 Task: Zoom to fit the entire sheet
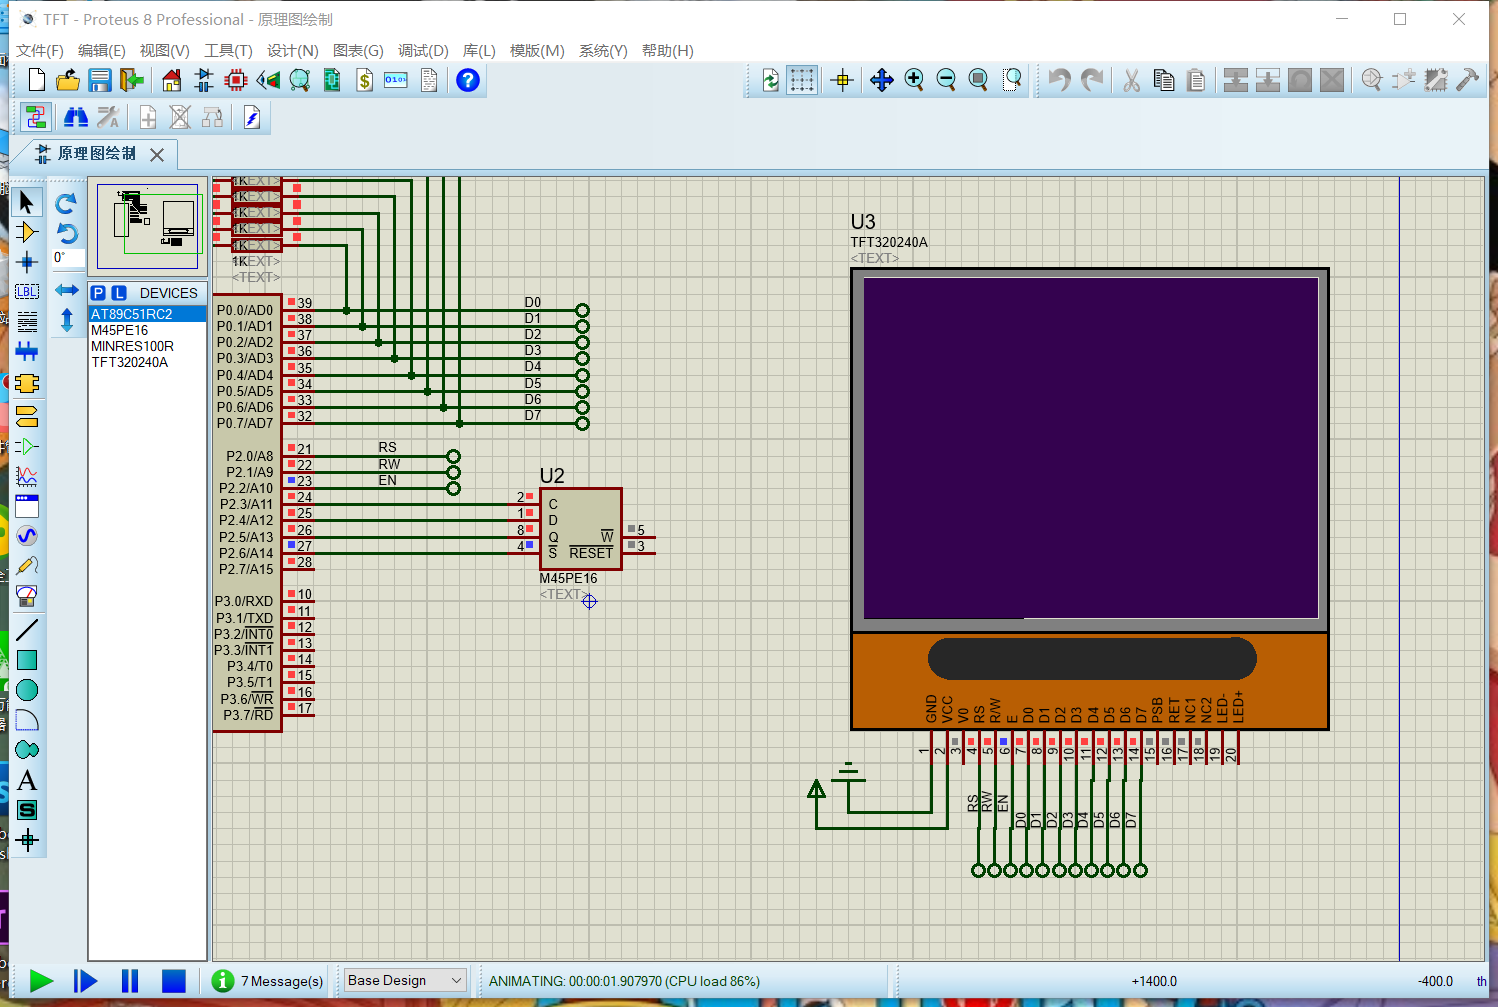[x=978, y=80]
